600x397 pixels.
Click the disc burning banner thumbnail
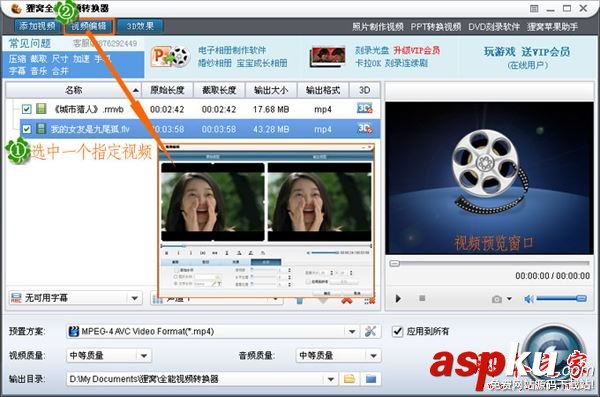tap(327, 57)
